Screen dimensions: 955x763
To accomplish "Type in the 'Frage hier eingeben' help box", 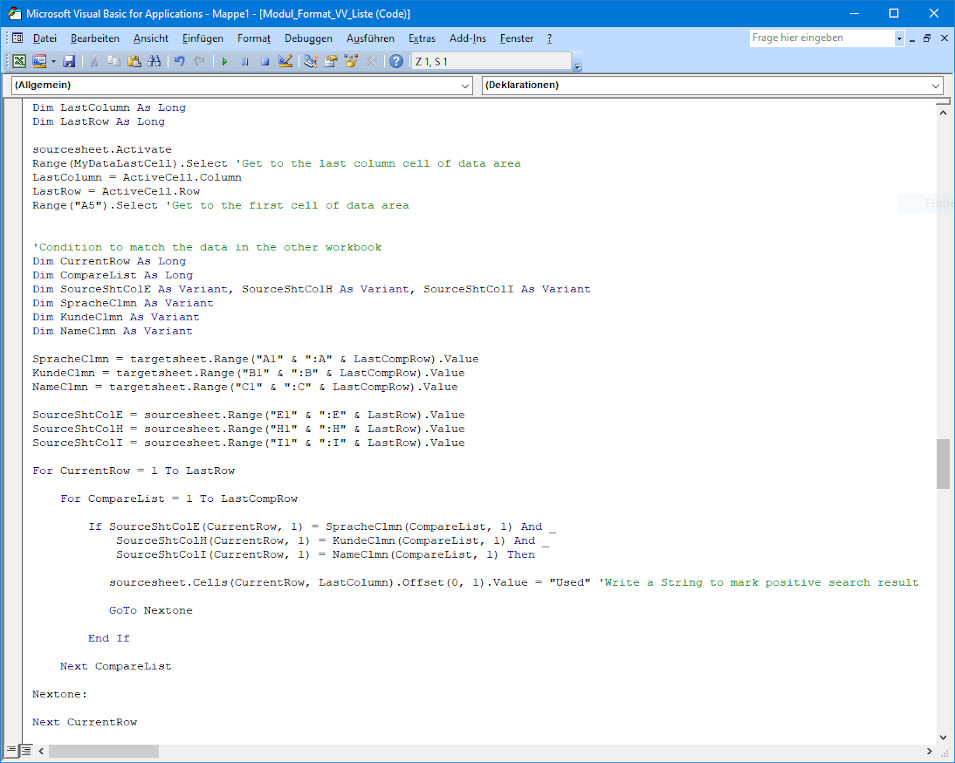I will (x=820, y=38).
